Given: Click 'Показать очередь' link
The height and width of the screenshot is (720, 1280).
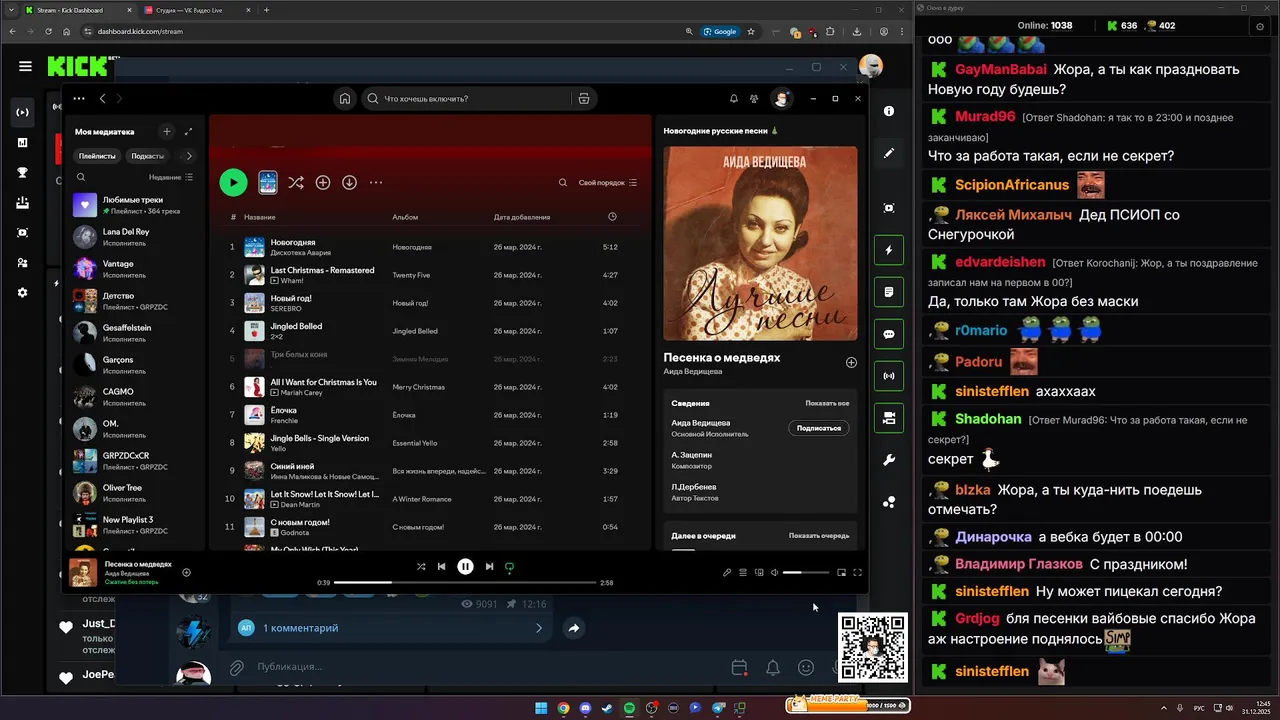Looking at the screenshot, I should 819,536.
